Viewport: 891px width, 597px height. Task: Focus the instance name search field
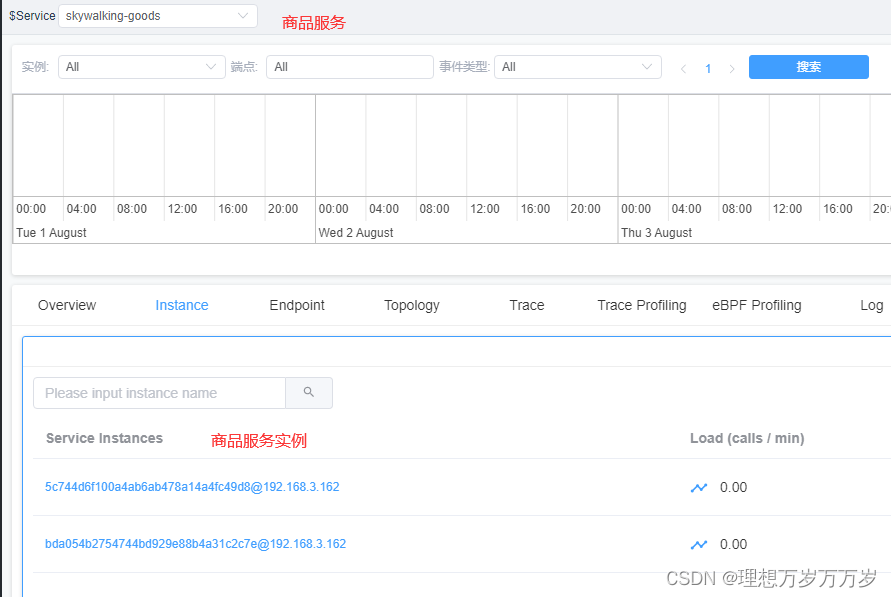(159, 393)
